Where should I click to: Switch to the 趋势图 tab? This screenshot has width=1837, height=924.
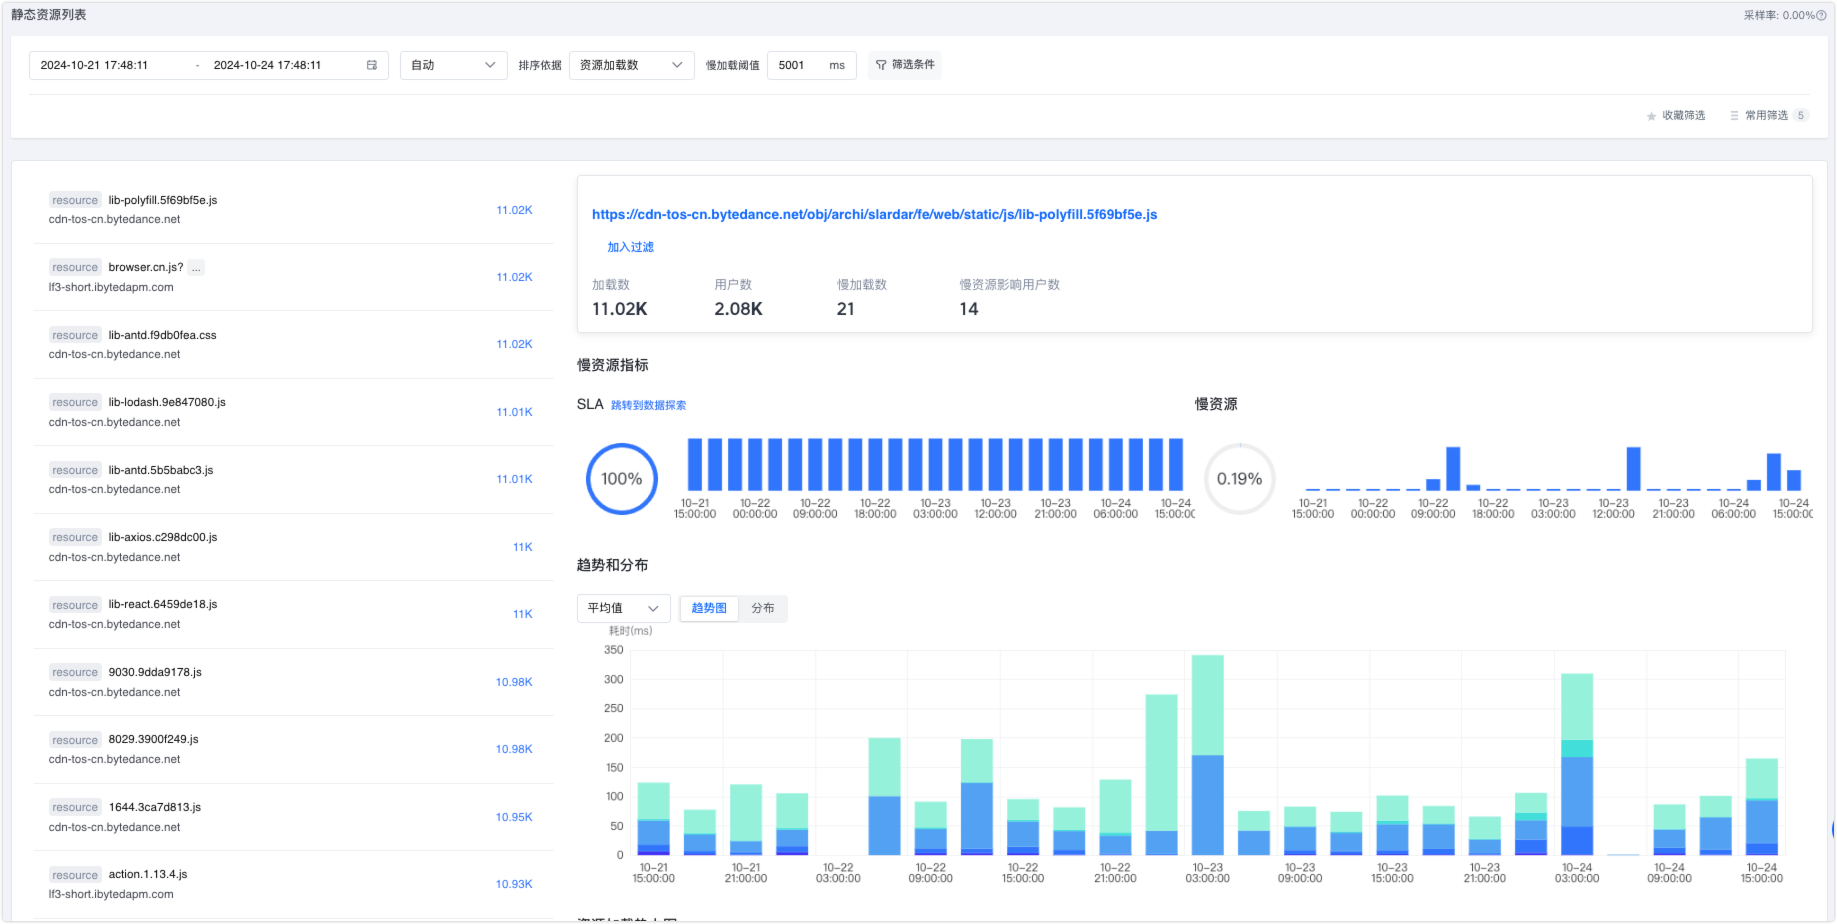(709, 608)
